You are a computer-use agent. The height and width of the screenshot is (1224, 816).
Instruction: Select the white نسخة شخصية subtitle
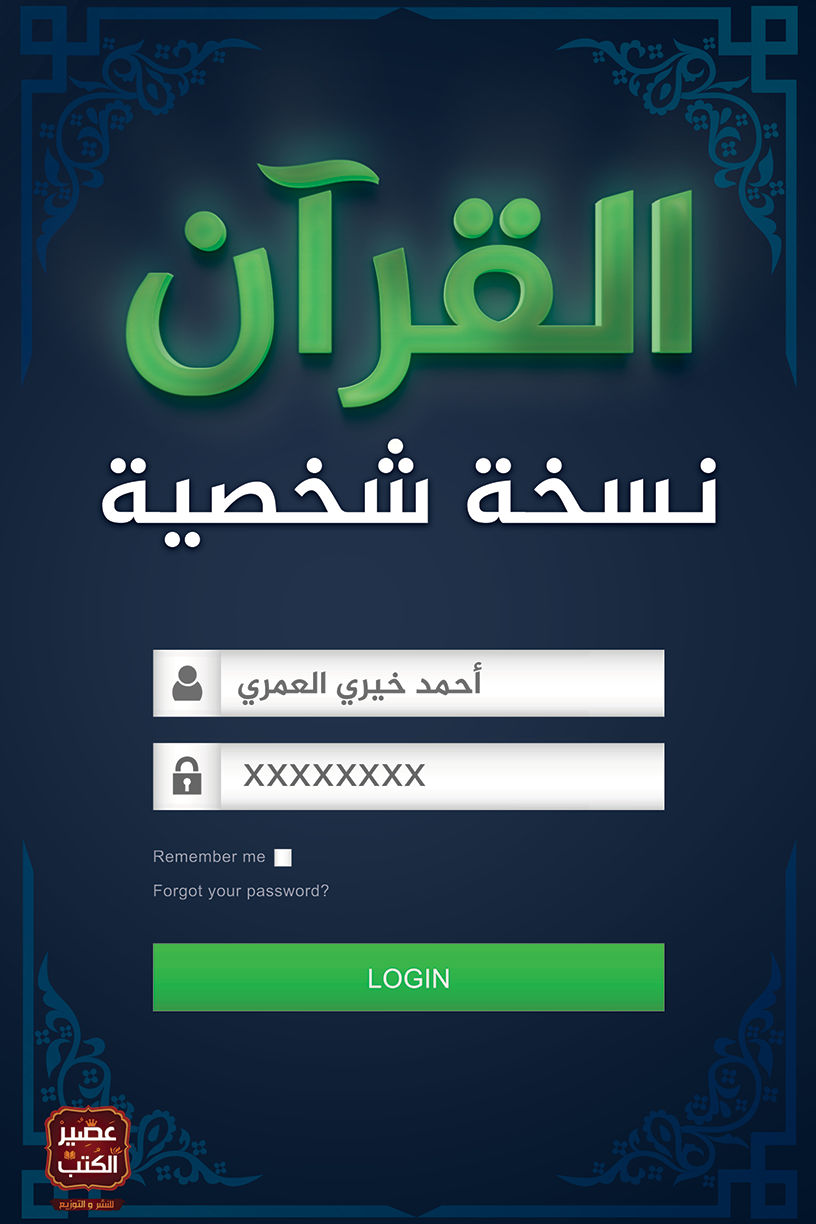click(x=409, y=487)
